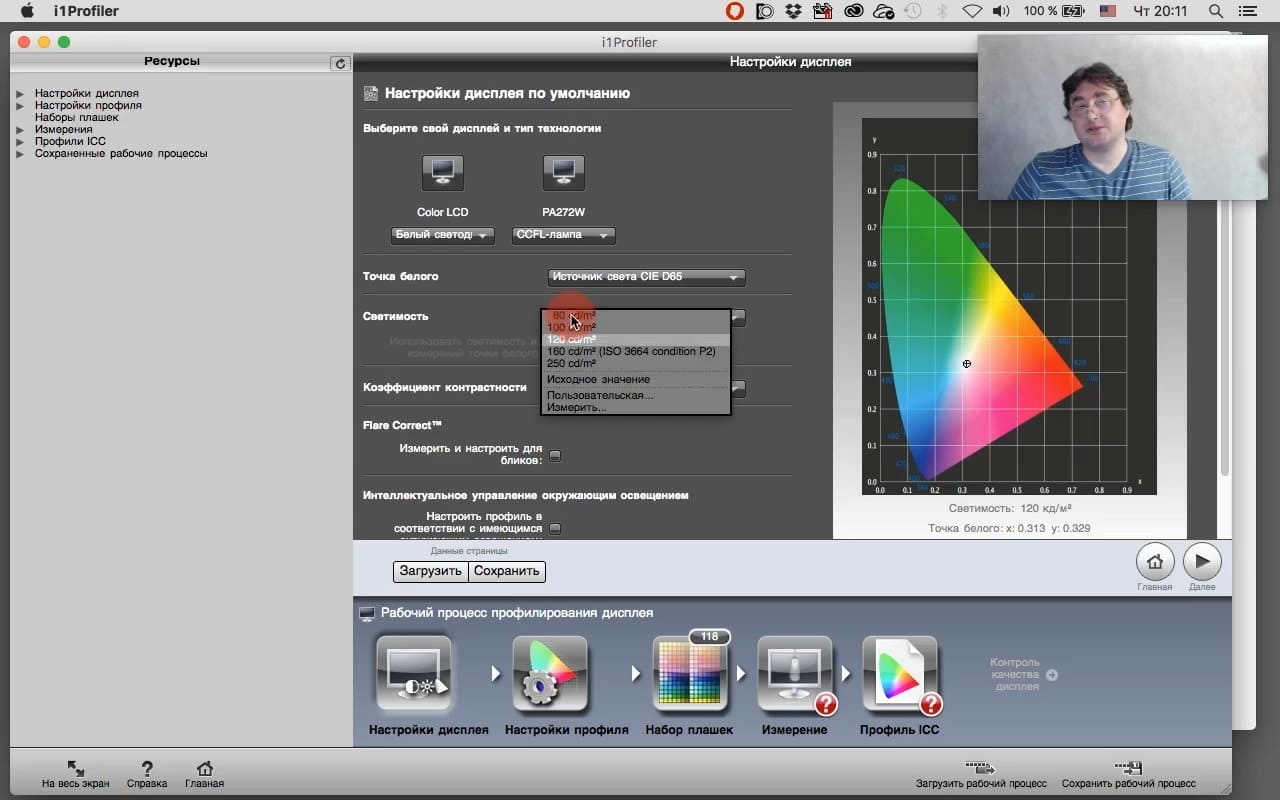Choose Пользовательская... in luminance list
The width and height of the screenshot is (1280, 800).
coord(636,395)
